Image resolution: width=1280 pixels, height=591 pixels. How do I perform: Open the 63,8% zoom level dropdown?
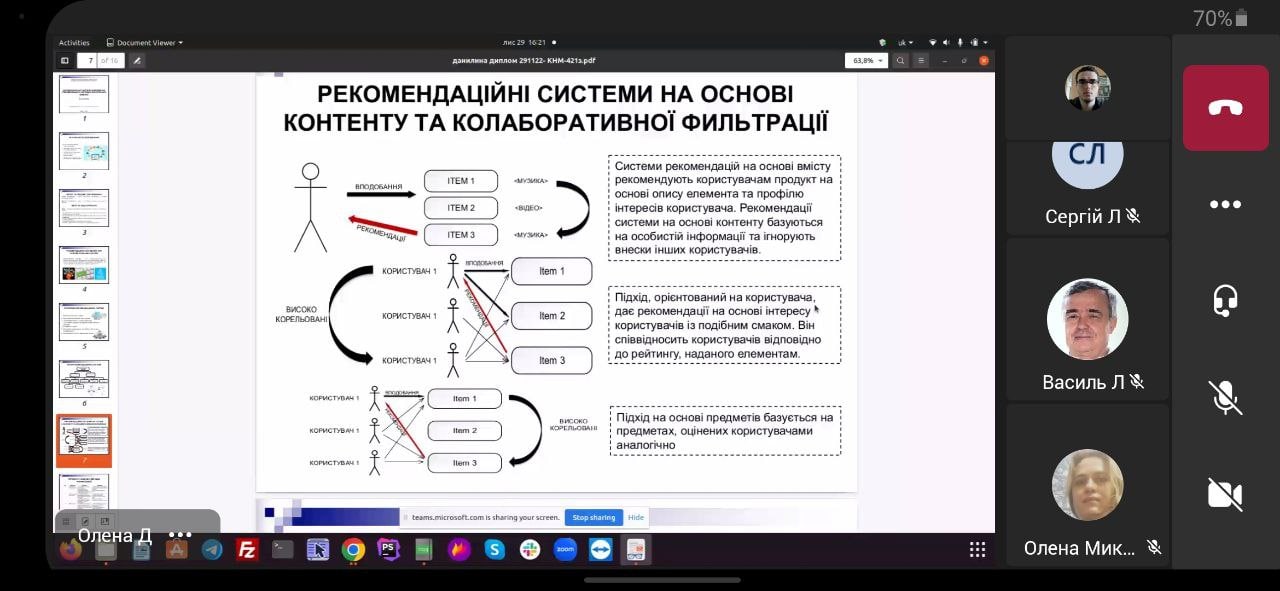point(866,60)
